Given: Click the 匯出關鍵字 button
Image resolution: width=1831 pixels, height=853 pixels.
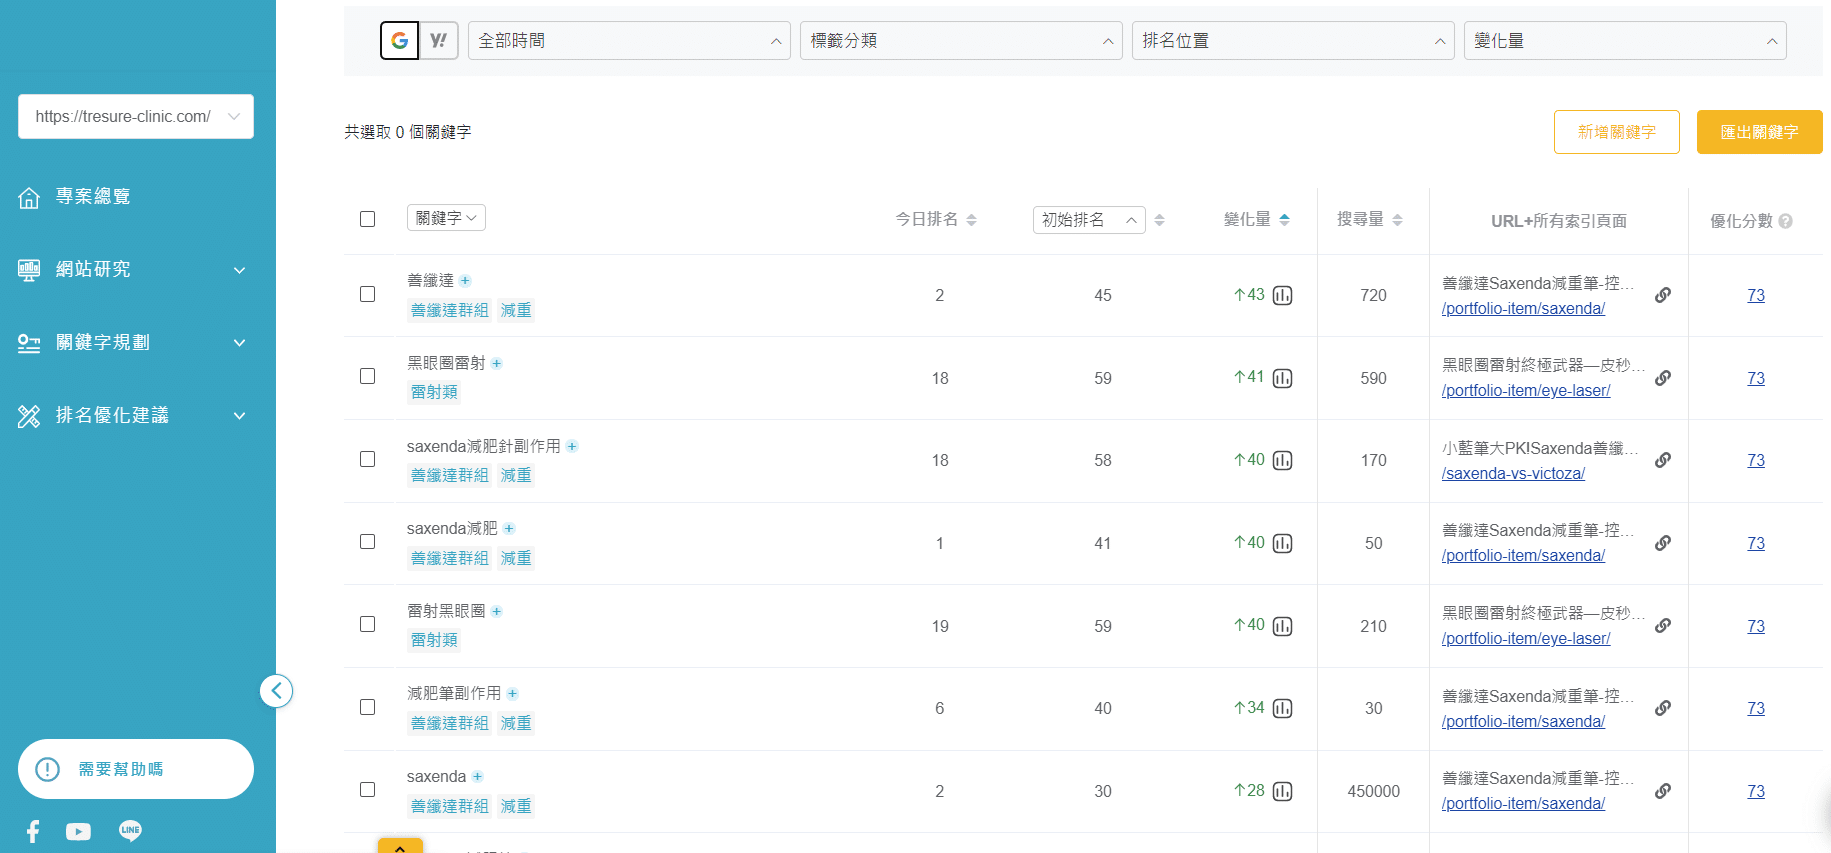Looking at the screenshot, I should click(1758, 132).
